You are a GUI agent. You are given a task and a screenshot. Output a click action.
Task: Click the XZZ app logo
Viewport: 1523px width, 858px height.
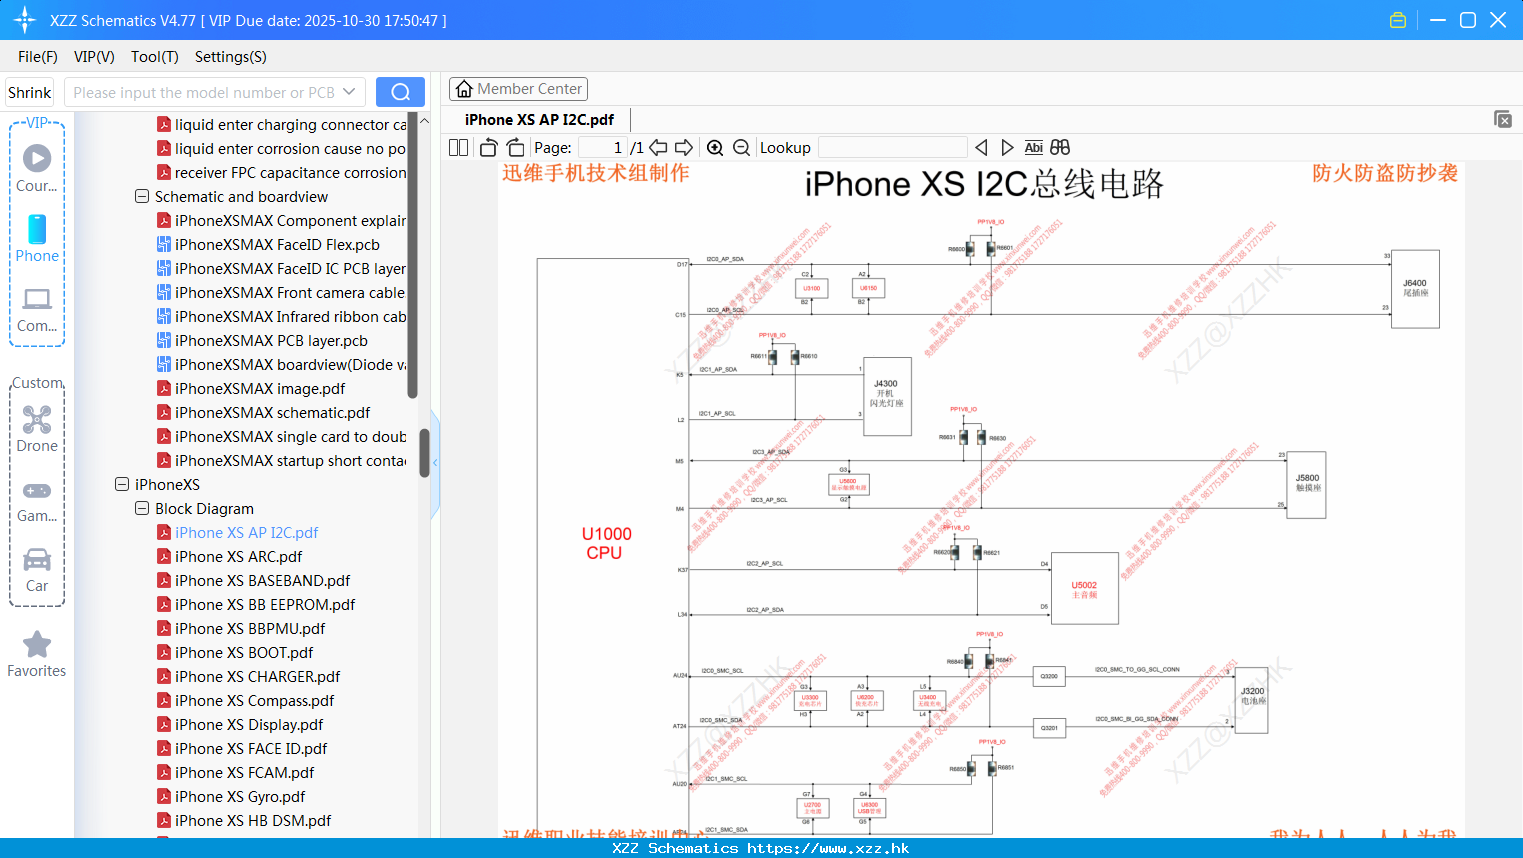24,20
